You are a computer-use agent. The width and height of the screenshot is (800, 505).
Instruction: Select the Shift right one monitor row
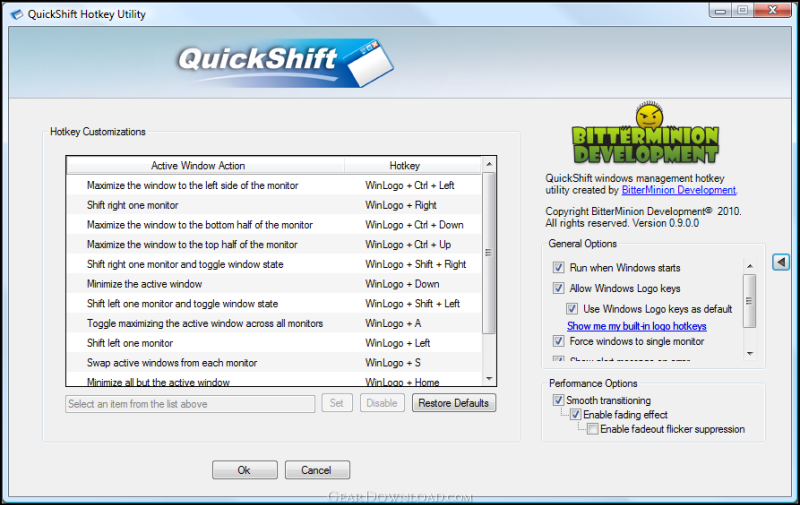tap(274, 205)
